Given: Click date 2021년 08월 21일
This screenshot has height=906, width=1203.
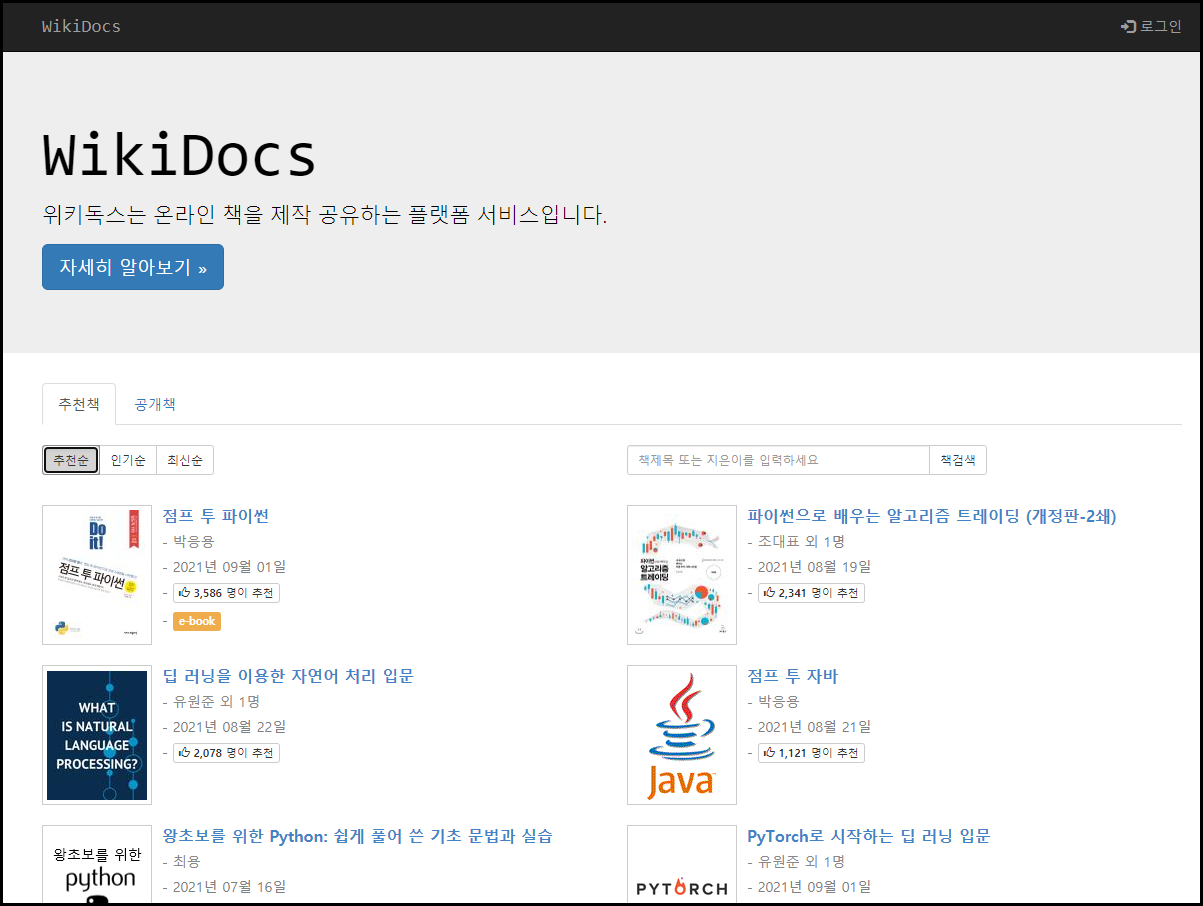Looking at the screenshot, I should pyautogui.click(x=814, y=727).
